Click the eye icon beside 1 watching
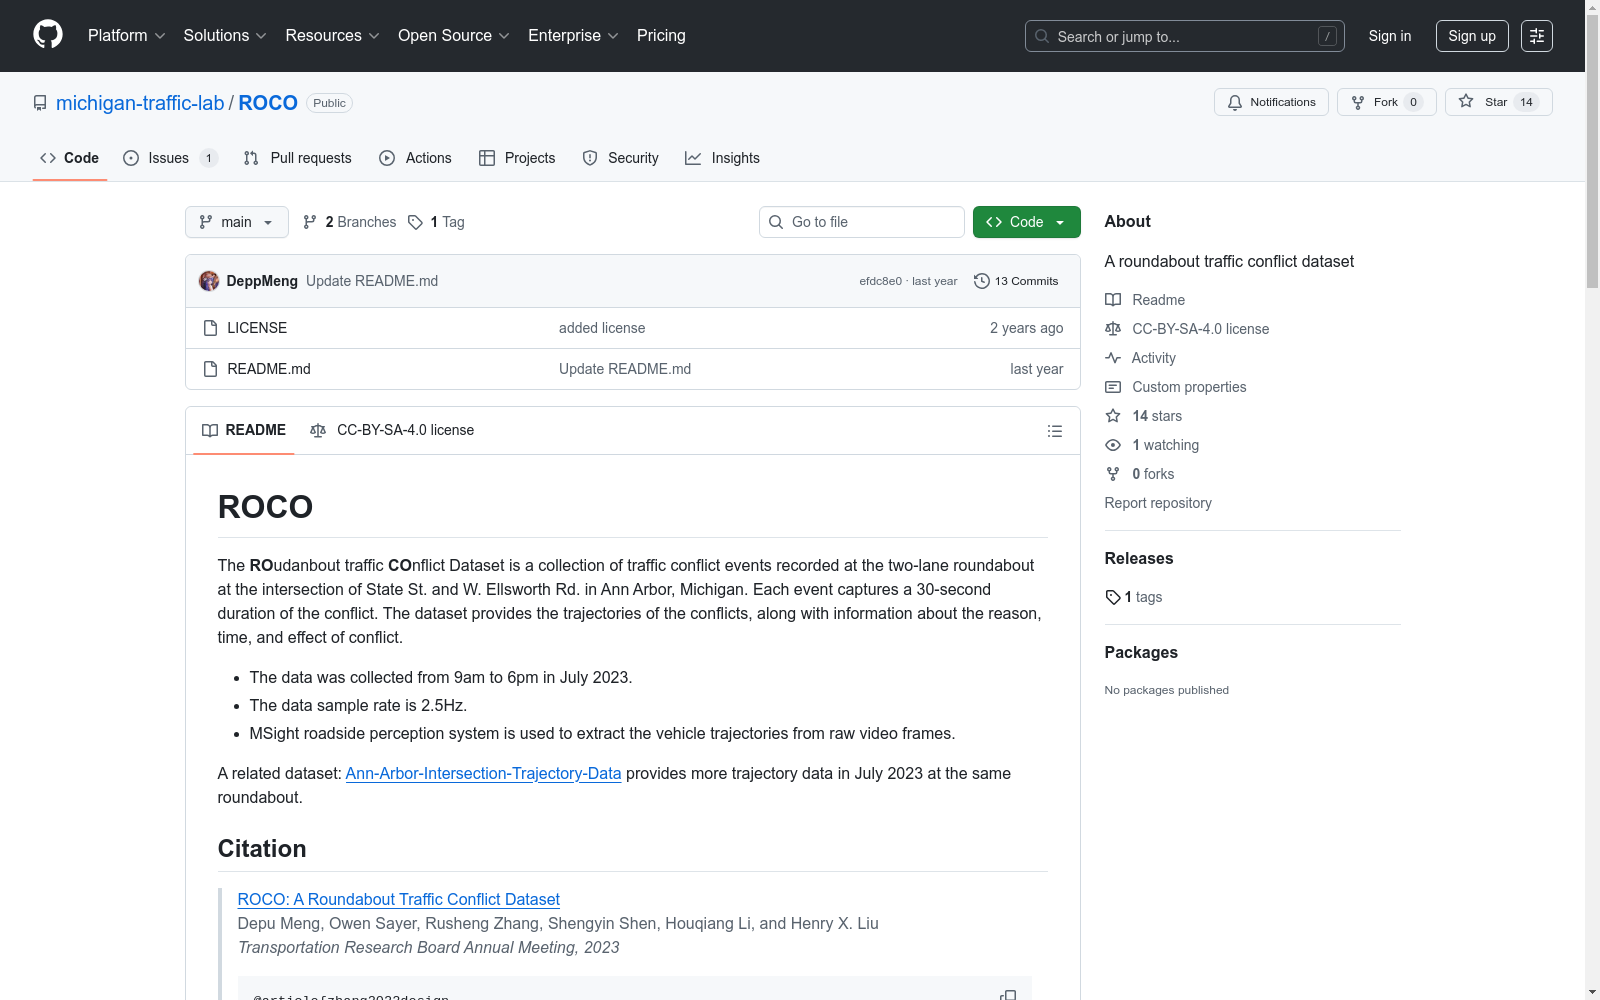The image size is (1600, 1000). (1113, 445)
